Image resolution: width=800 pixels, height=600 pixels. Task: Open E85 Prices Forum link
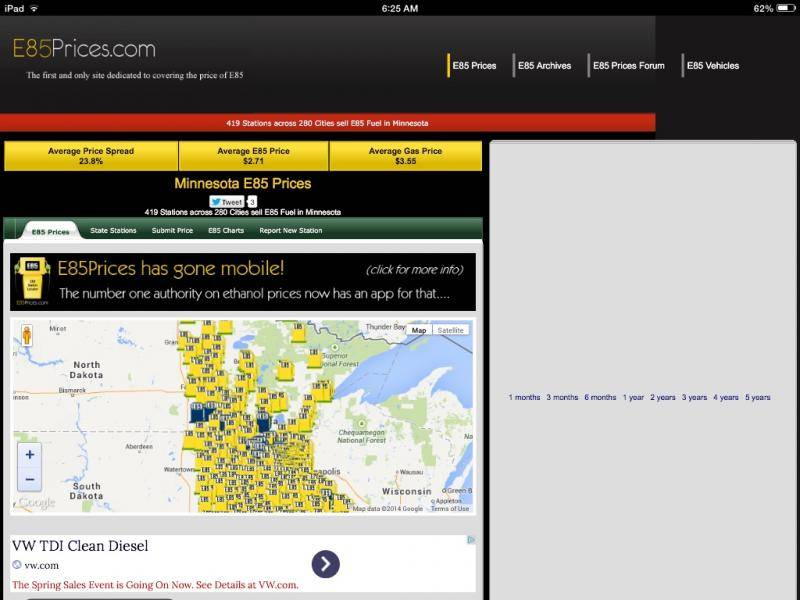point(628,66)
